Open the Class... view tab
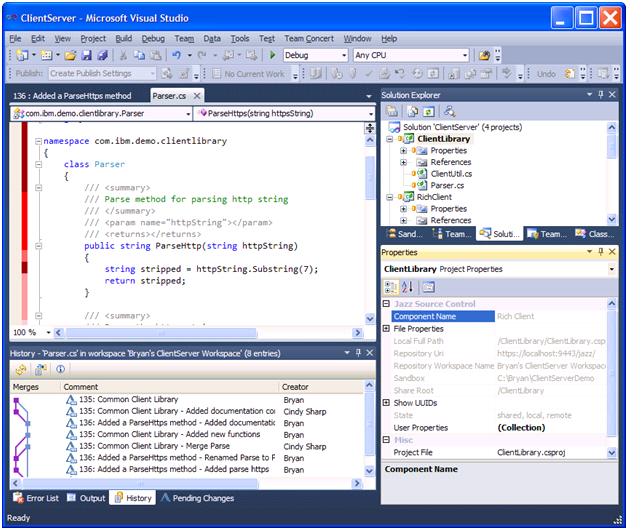Viewport: 628px width, 530px height. 595,234
